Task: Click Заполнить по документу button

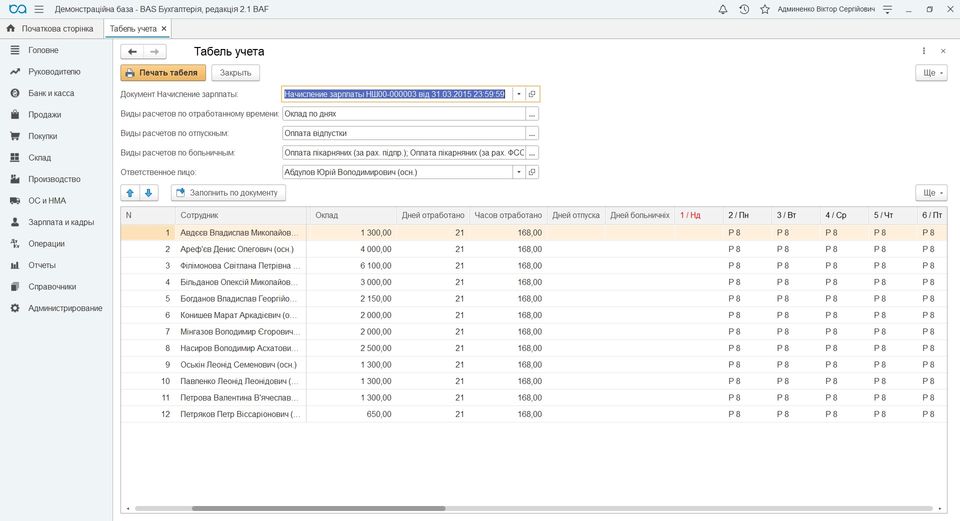Action: tap(228, 193)
